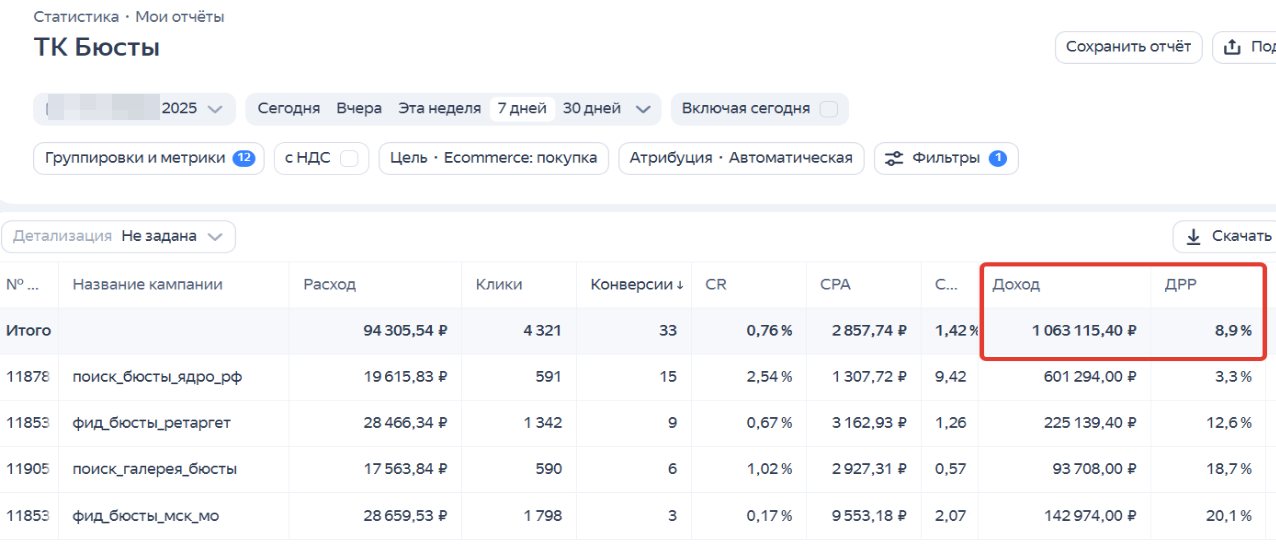Click the sort arrow on Конверсии column
This screenshot has height=556, width=1276.
(680, 285)
